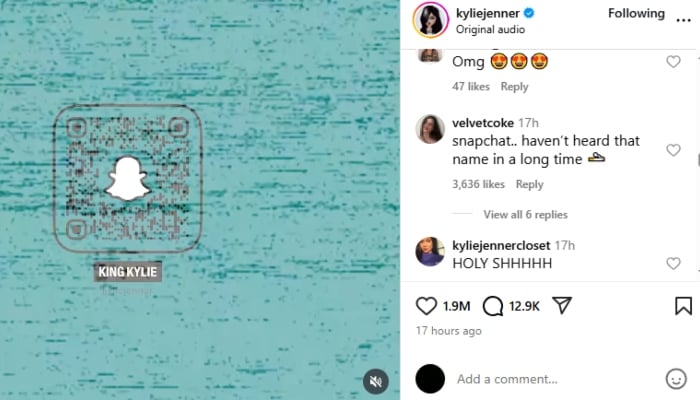The height and width of the screenshot is (400, 700).
Task: Expand View all 6 replies
Action: (525, 215)
